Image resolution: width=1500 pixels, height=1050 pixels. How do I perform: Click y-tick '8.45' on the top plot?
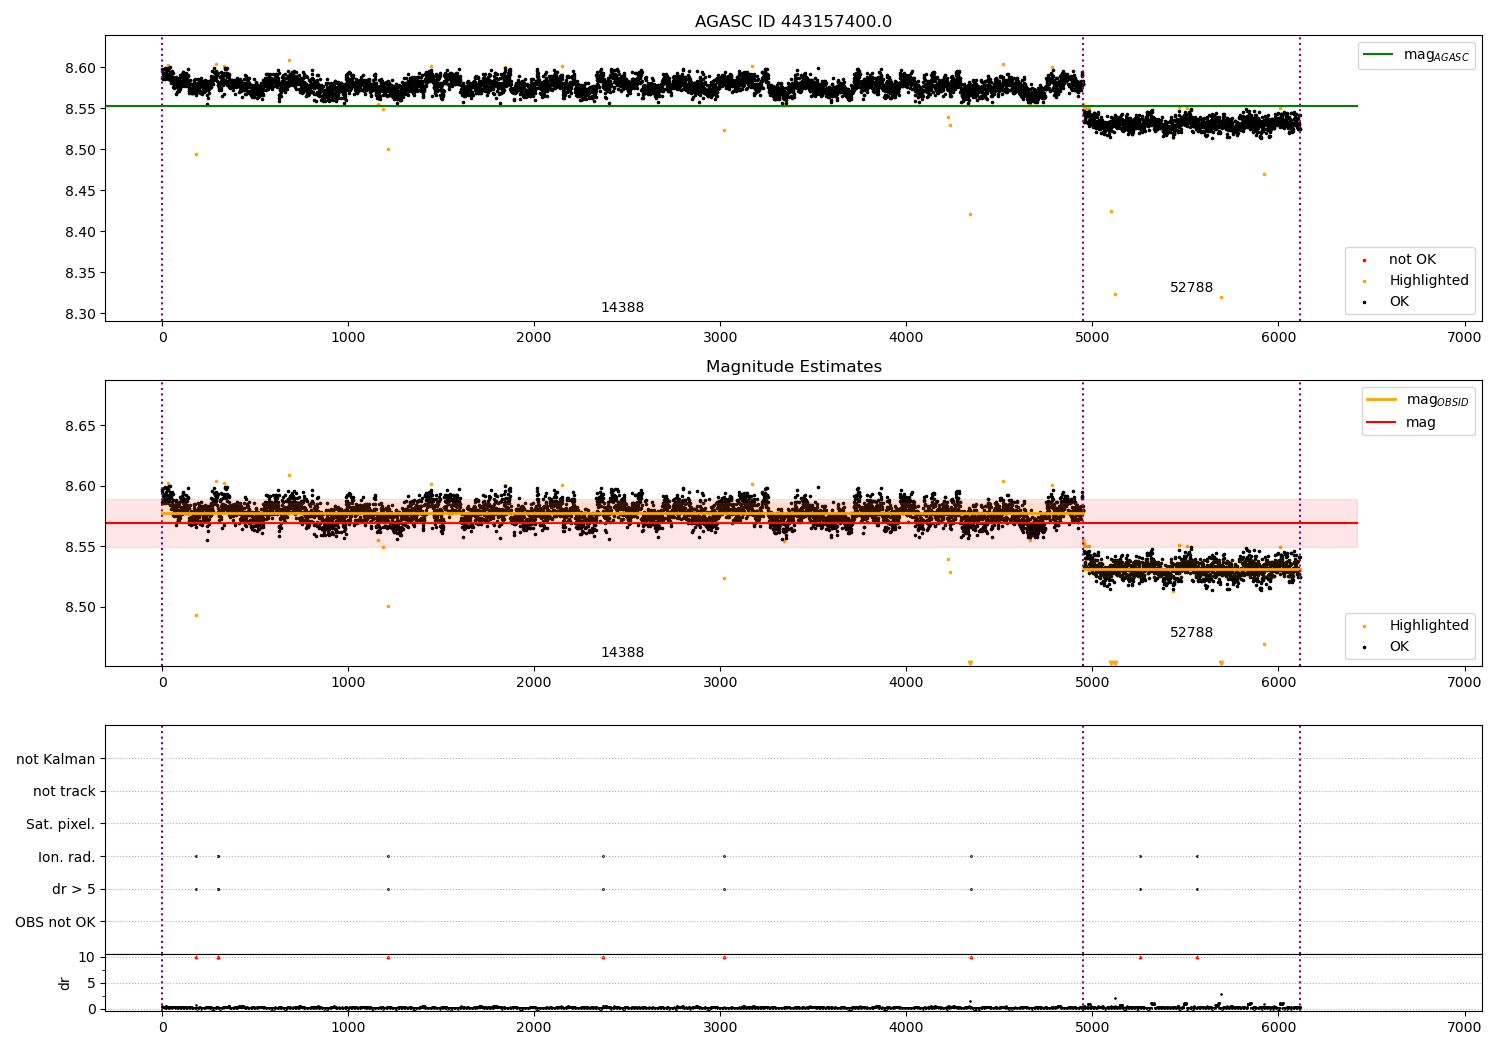click(80, 191)
